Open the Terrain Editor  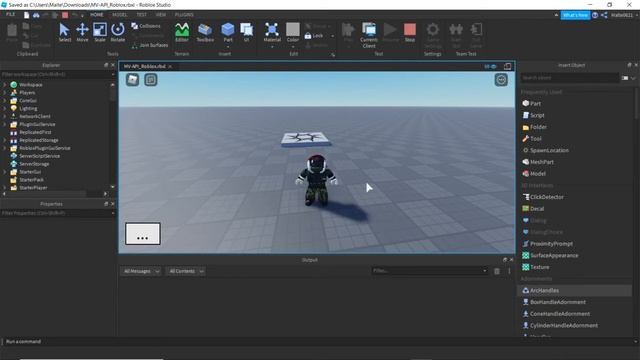click(x=182, y=32)
